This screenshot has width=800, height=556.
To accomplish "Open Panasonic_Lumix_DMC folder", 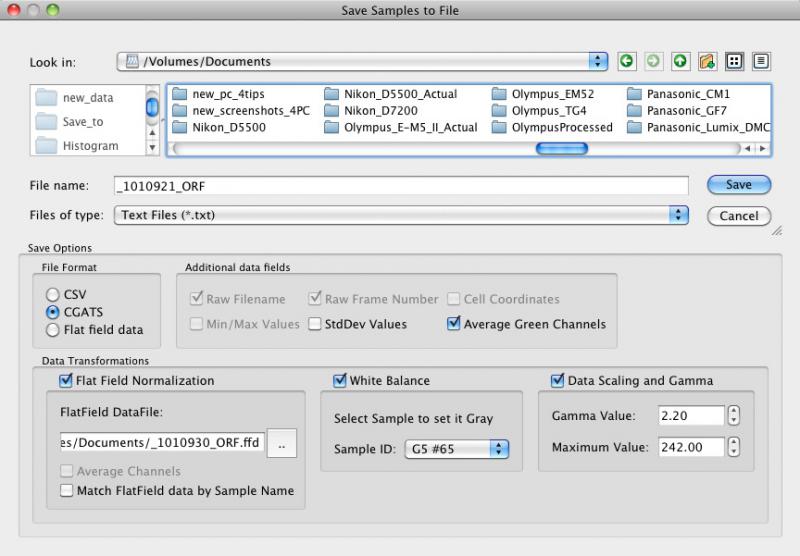I will 698,128.
